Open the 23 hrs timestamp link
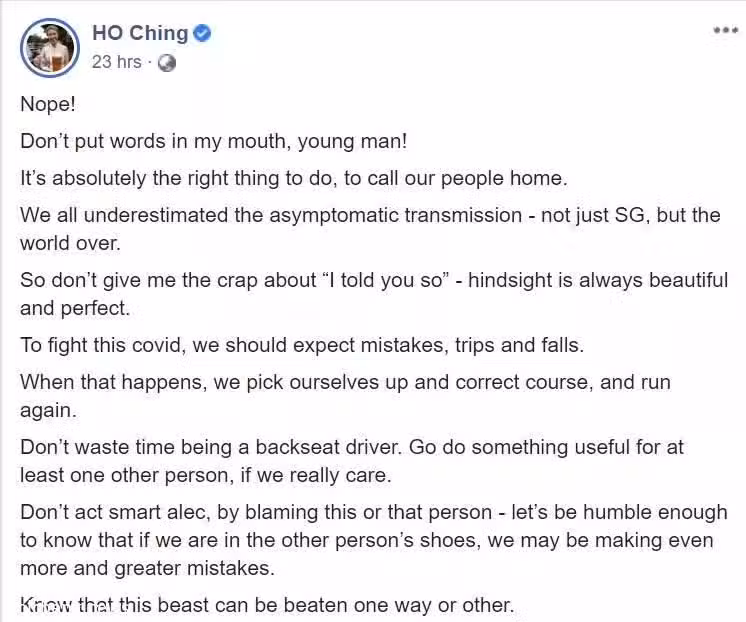This screenshot has width=746, height=622. [117, 62]
